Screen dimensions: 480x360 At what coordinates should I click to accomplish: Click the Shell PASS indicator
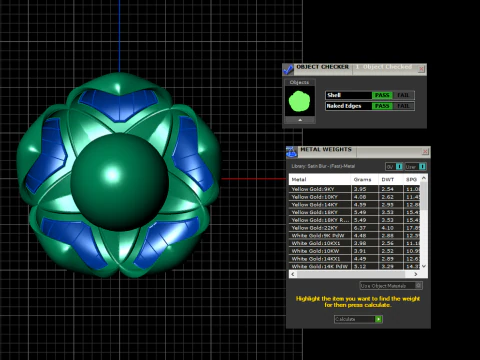(382, 95)
